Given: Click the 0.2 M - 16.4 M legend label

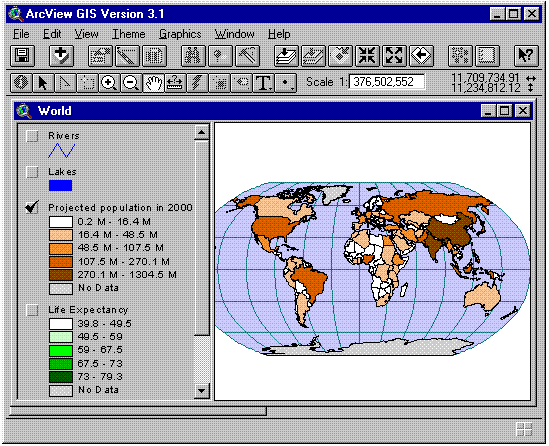Looking at the screenshot, I should click(x=114, y=222).
